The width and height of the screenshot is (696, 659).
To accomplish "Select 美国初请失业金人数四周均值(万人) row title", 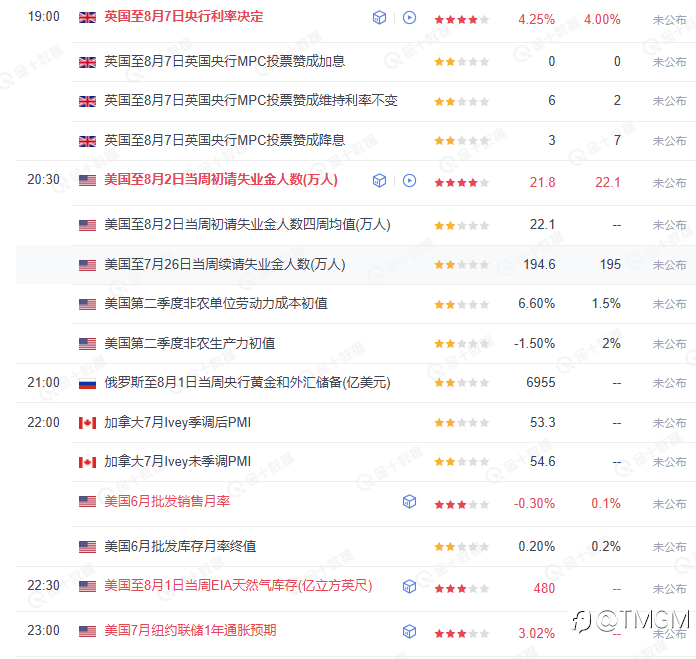I will click(x=247, y=225).
